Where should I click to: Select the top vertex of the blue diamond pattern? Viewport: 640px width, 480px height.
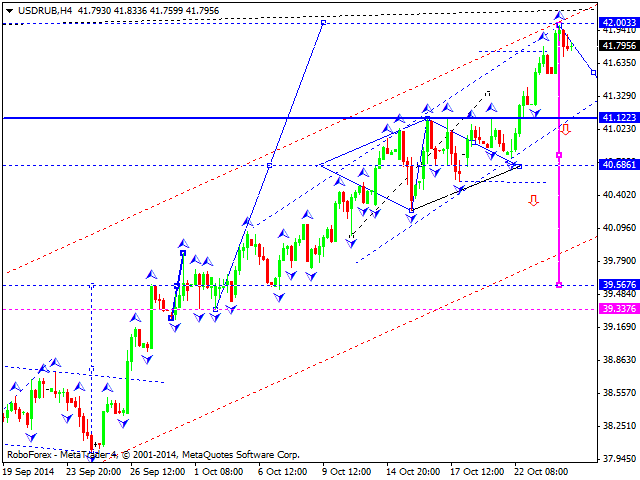pyautogui.click(x=427, y=119)
